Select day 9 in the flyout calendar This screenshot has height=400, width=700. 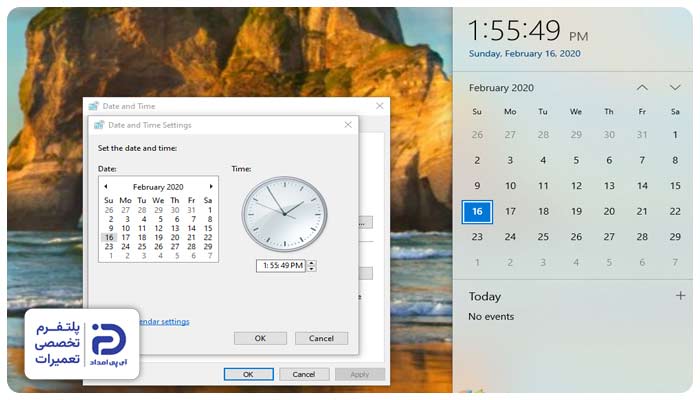pyautogui.click(x=477, y=186)
